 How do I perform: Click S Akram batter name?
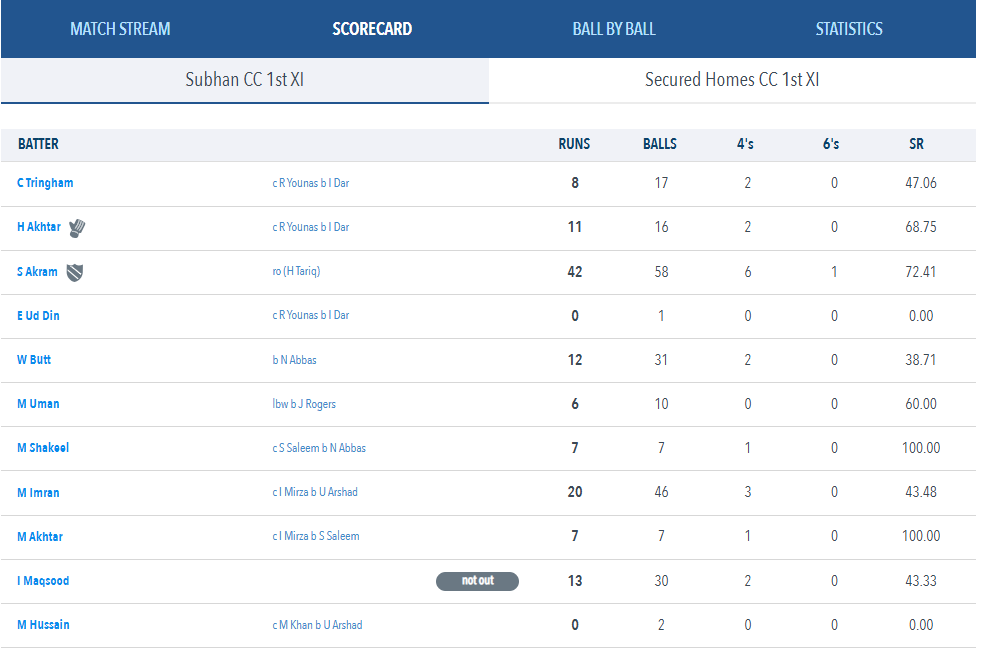(37, 272)
